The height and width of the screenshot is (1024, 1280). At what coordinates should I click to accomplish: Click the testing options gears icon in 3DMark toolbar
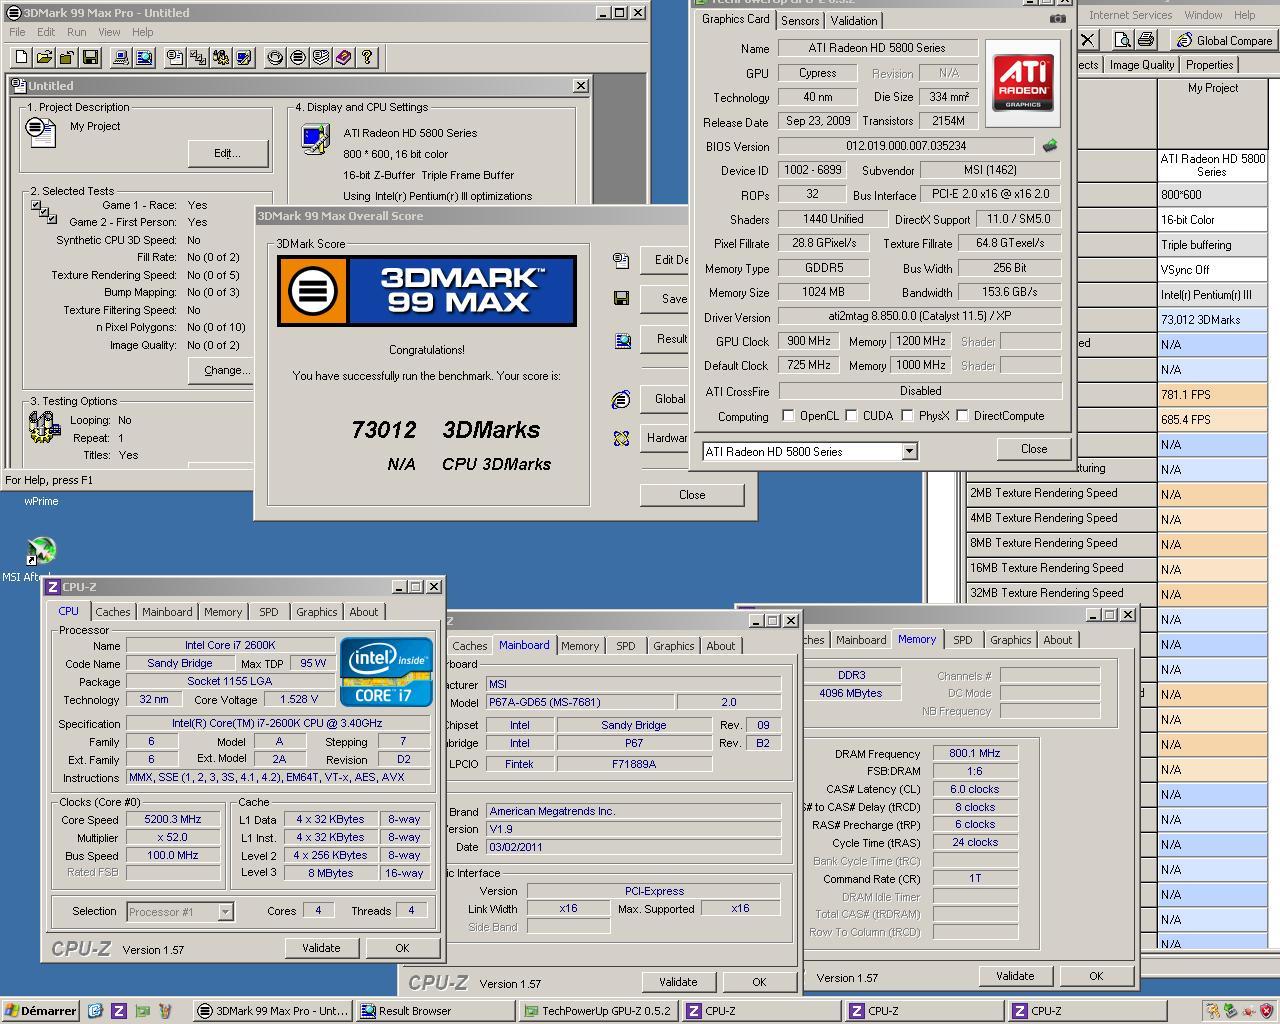(221, 58)
